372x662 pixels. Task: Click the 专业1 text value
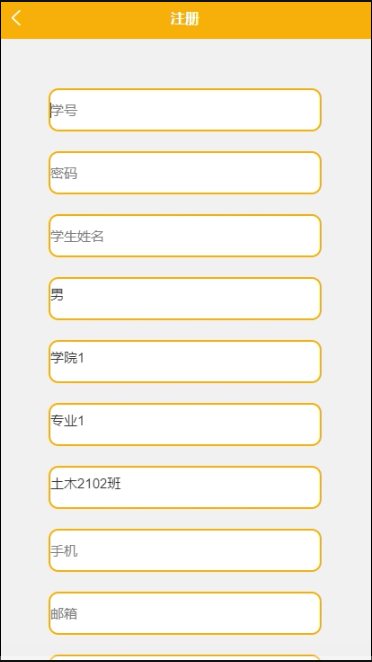[x=67, y=421]
